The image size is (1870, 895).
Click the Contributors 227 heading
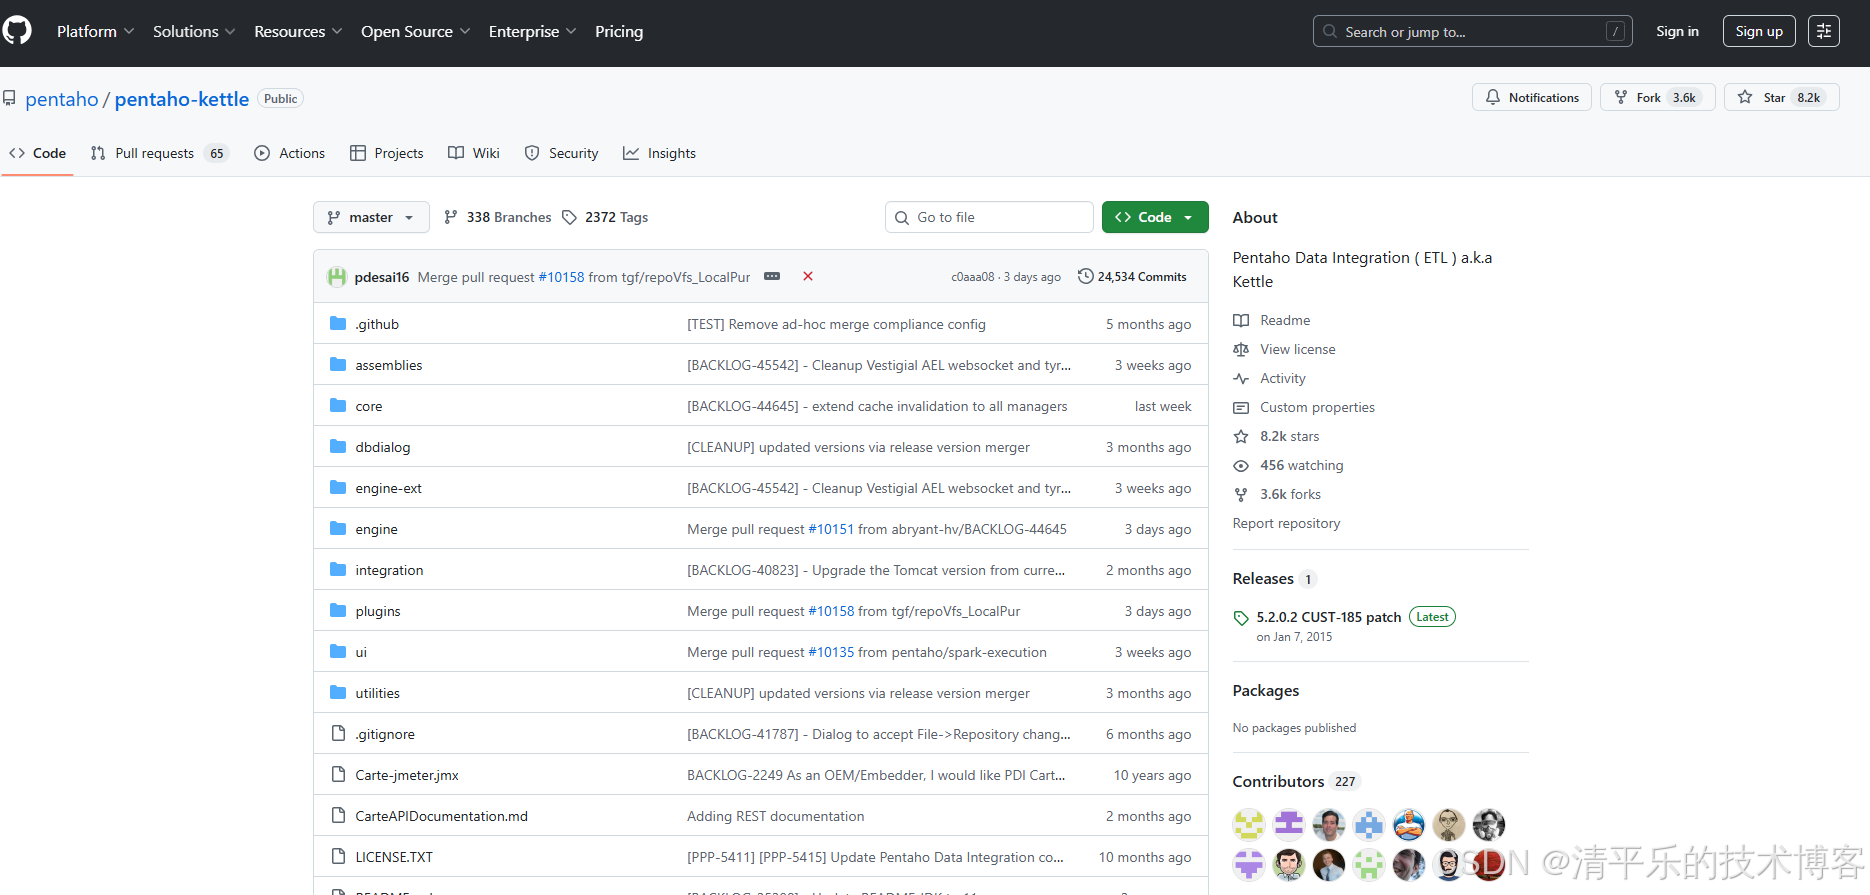point(1295,781)
